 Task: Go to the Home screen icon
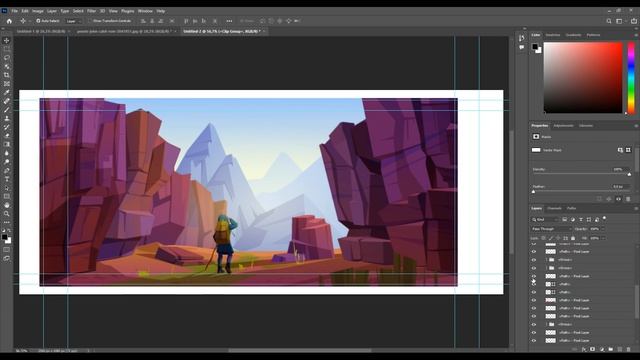[x=9, y=21]
